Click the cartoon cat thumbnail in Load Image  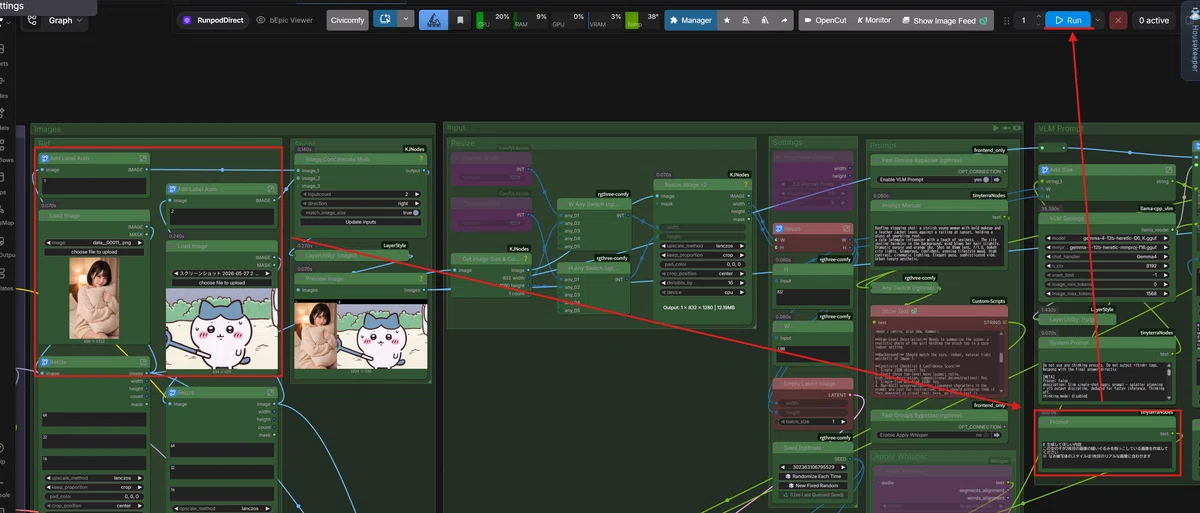pos(223,329)
